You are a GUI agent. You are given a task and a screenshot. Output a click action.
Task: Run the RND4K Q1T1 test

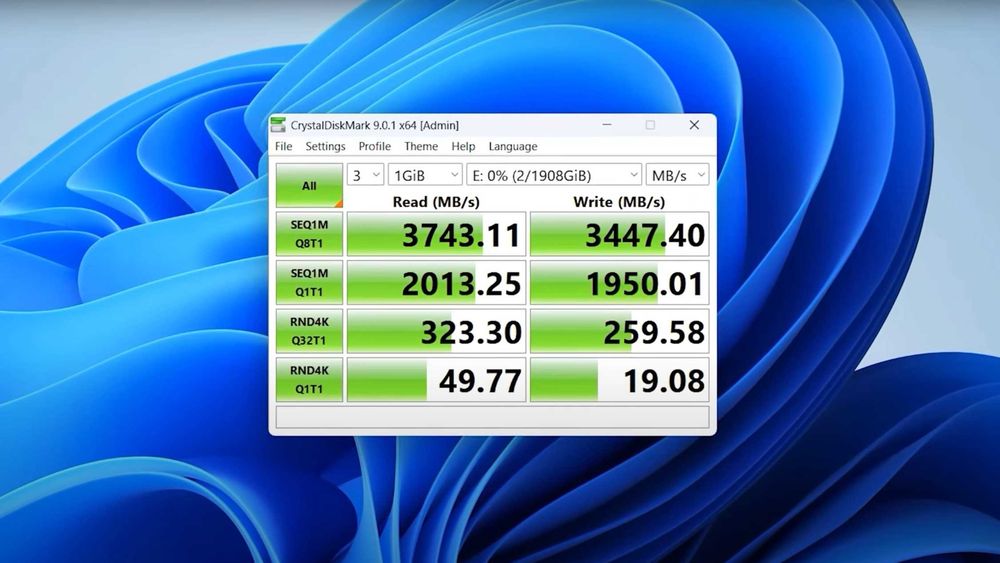pos(309,379)
